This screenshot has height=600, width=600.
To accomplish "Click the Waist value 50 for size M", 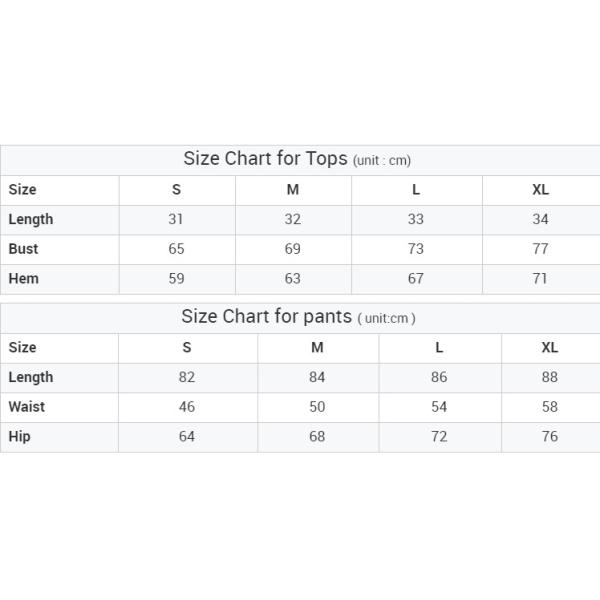I will tap(317, 406).
